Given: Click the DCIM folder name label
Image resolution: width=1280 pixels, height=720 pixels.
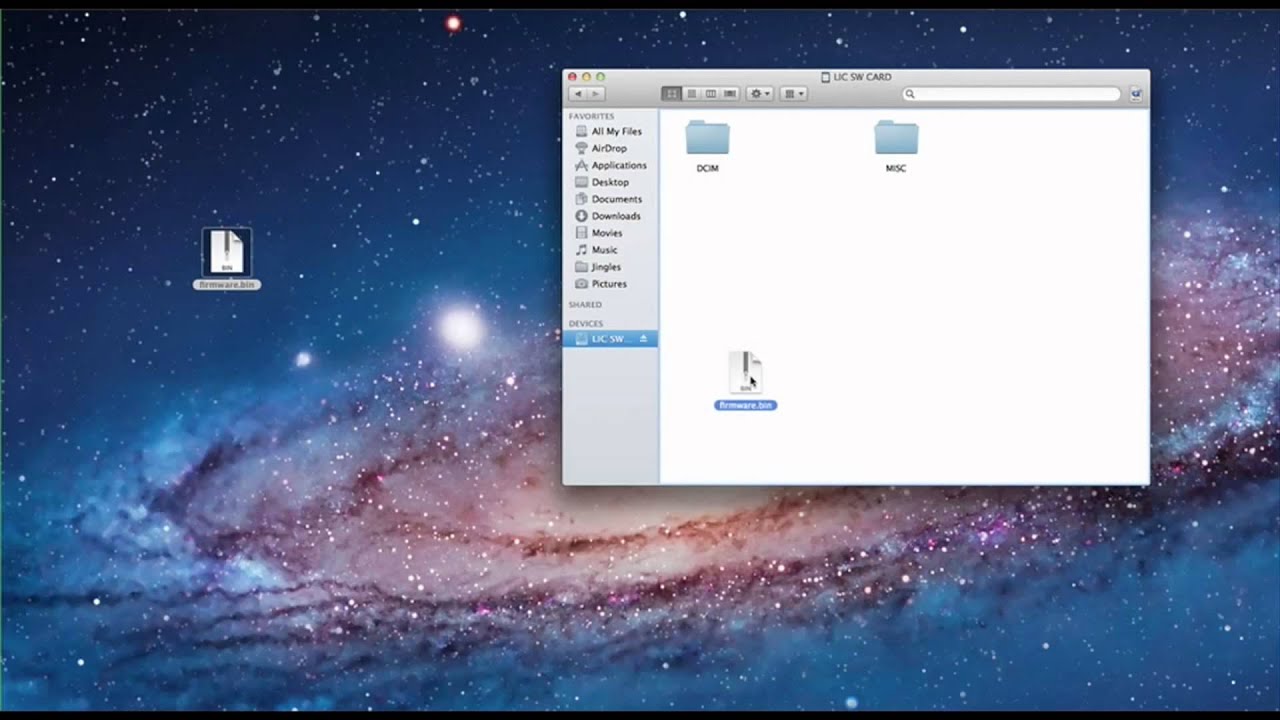Looking at the screenshot, I should point(707,168).
